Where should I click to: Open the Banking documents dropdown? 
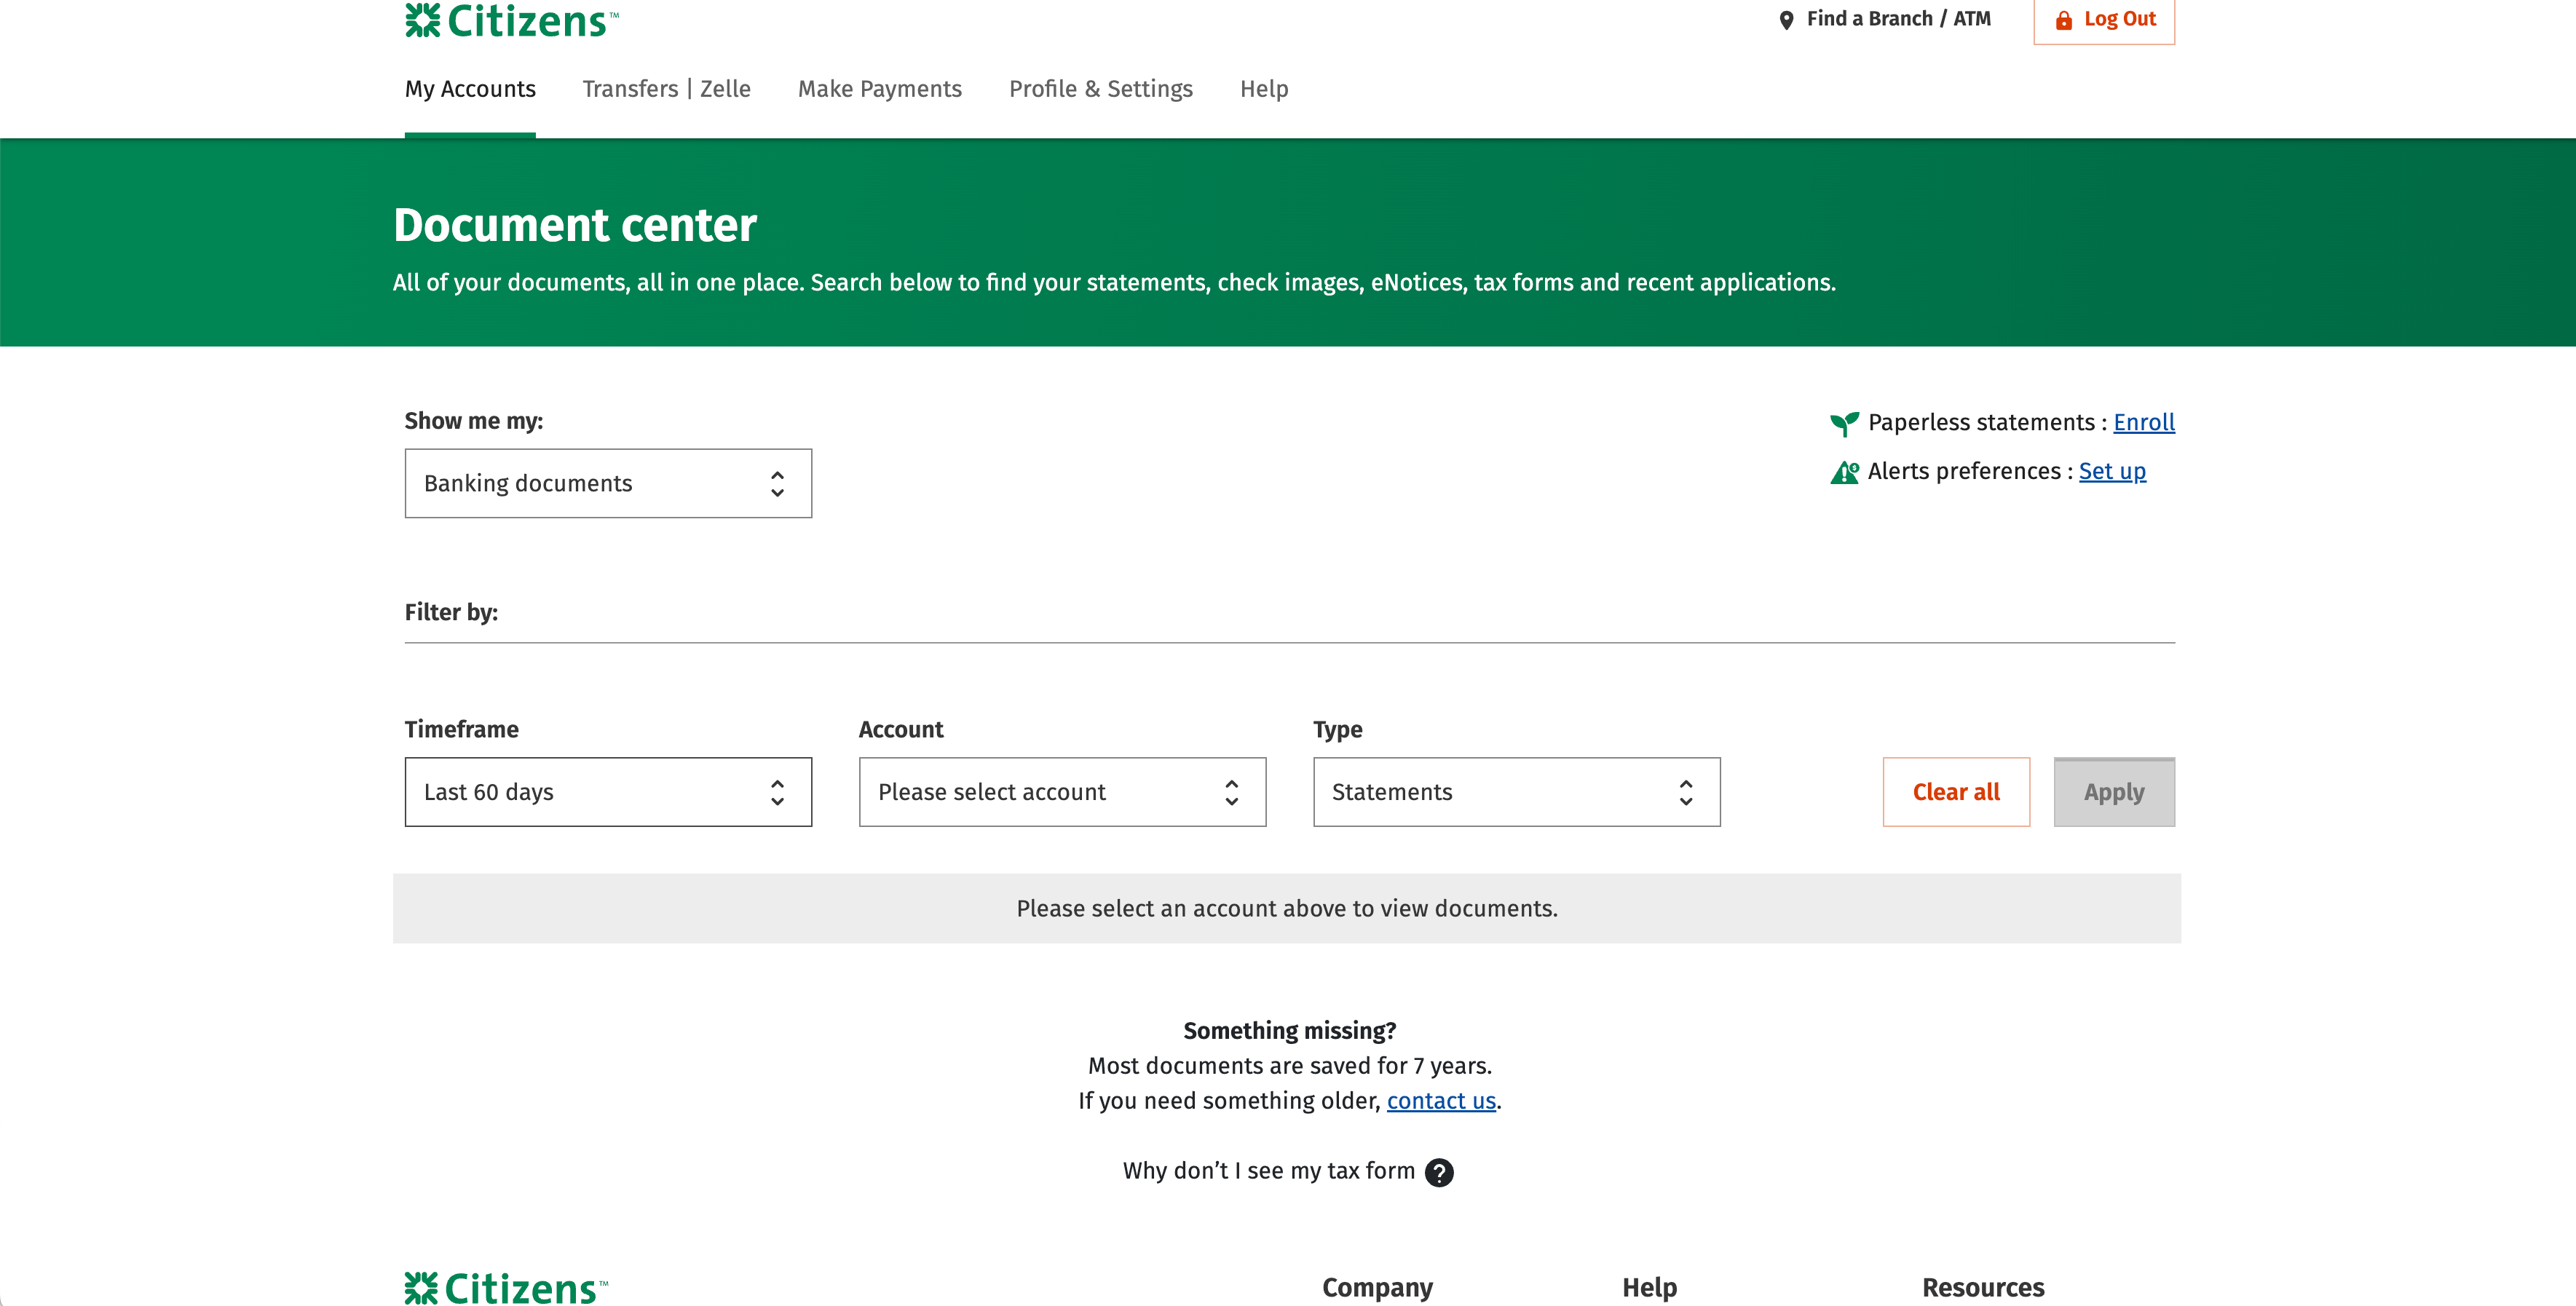click(x=608, y=484)
